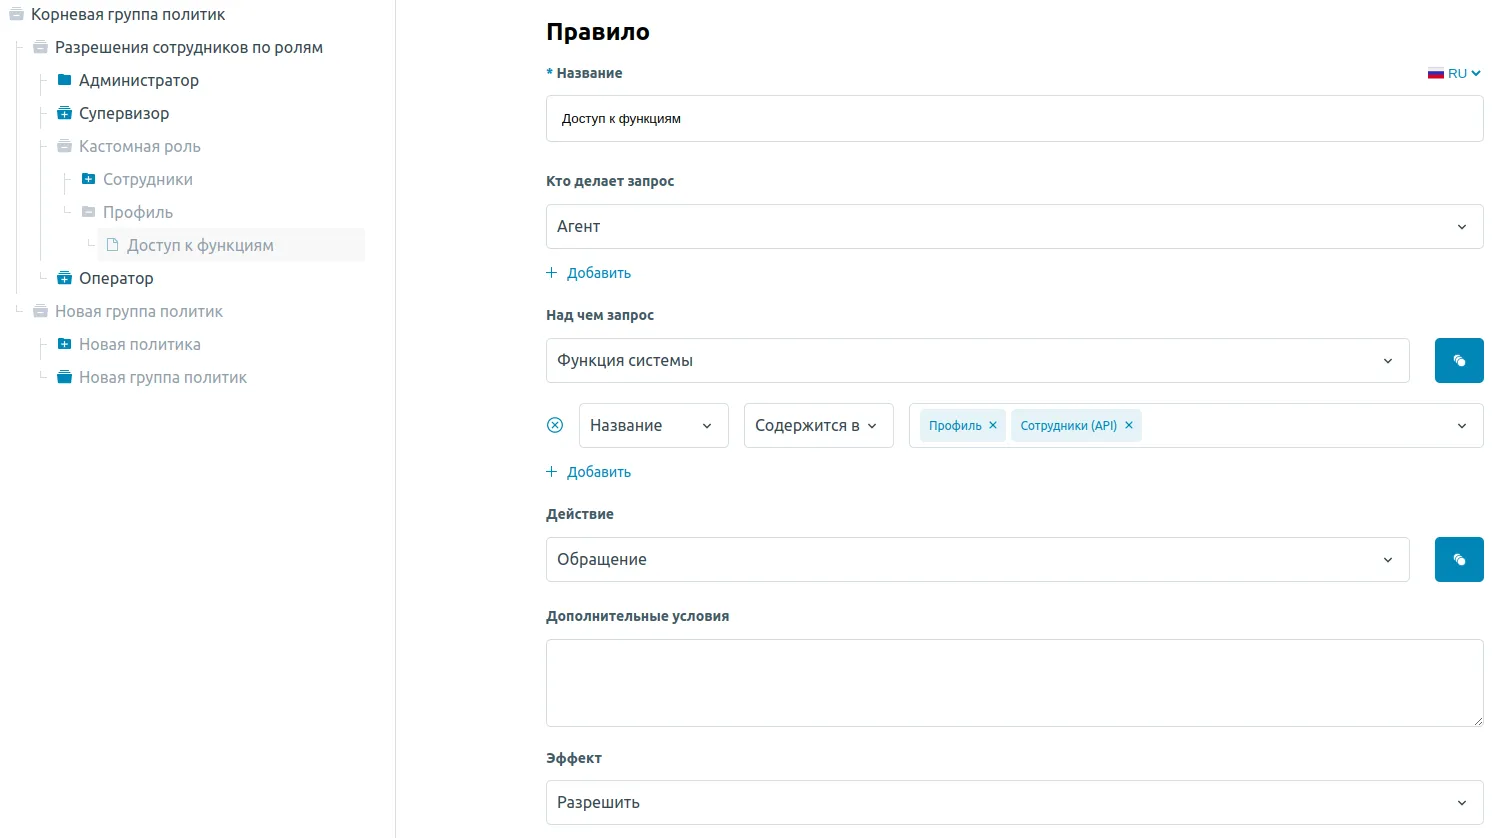Viewport: 1502px width, 838px height.
Task: Click the blue icon button beside Обращение
Action: [1458, 560]
